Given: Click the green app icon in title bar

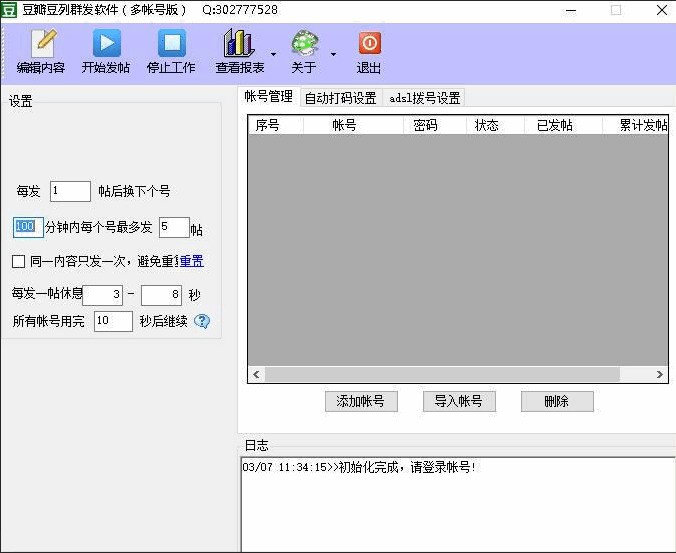Looking at the screenshot, I should tap(9, 9).
